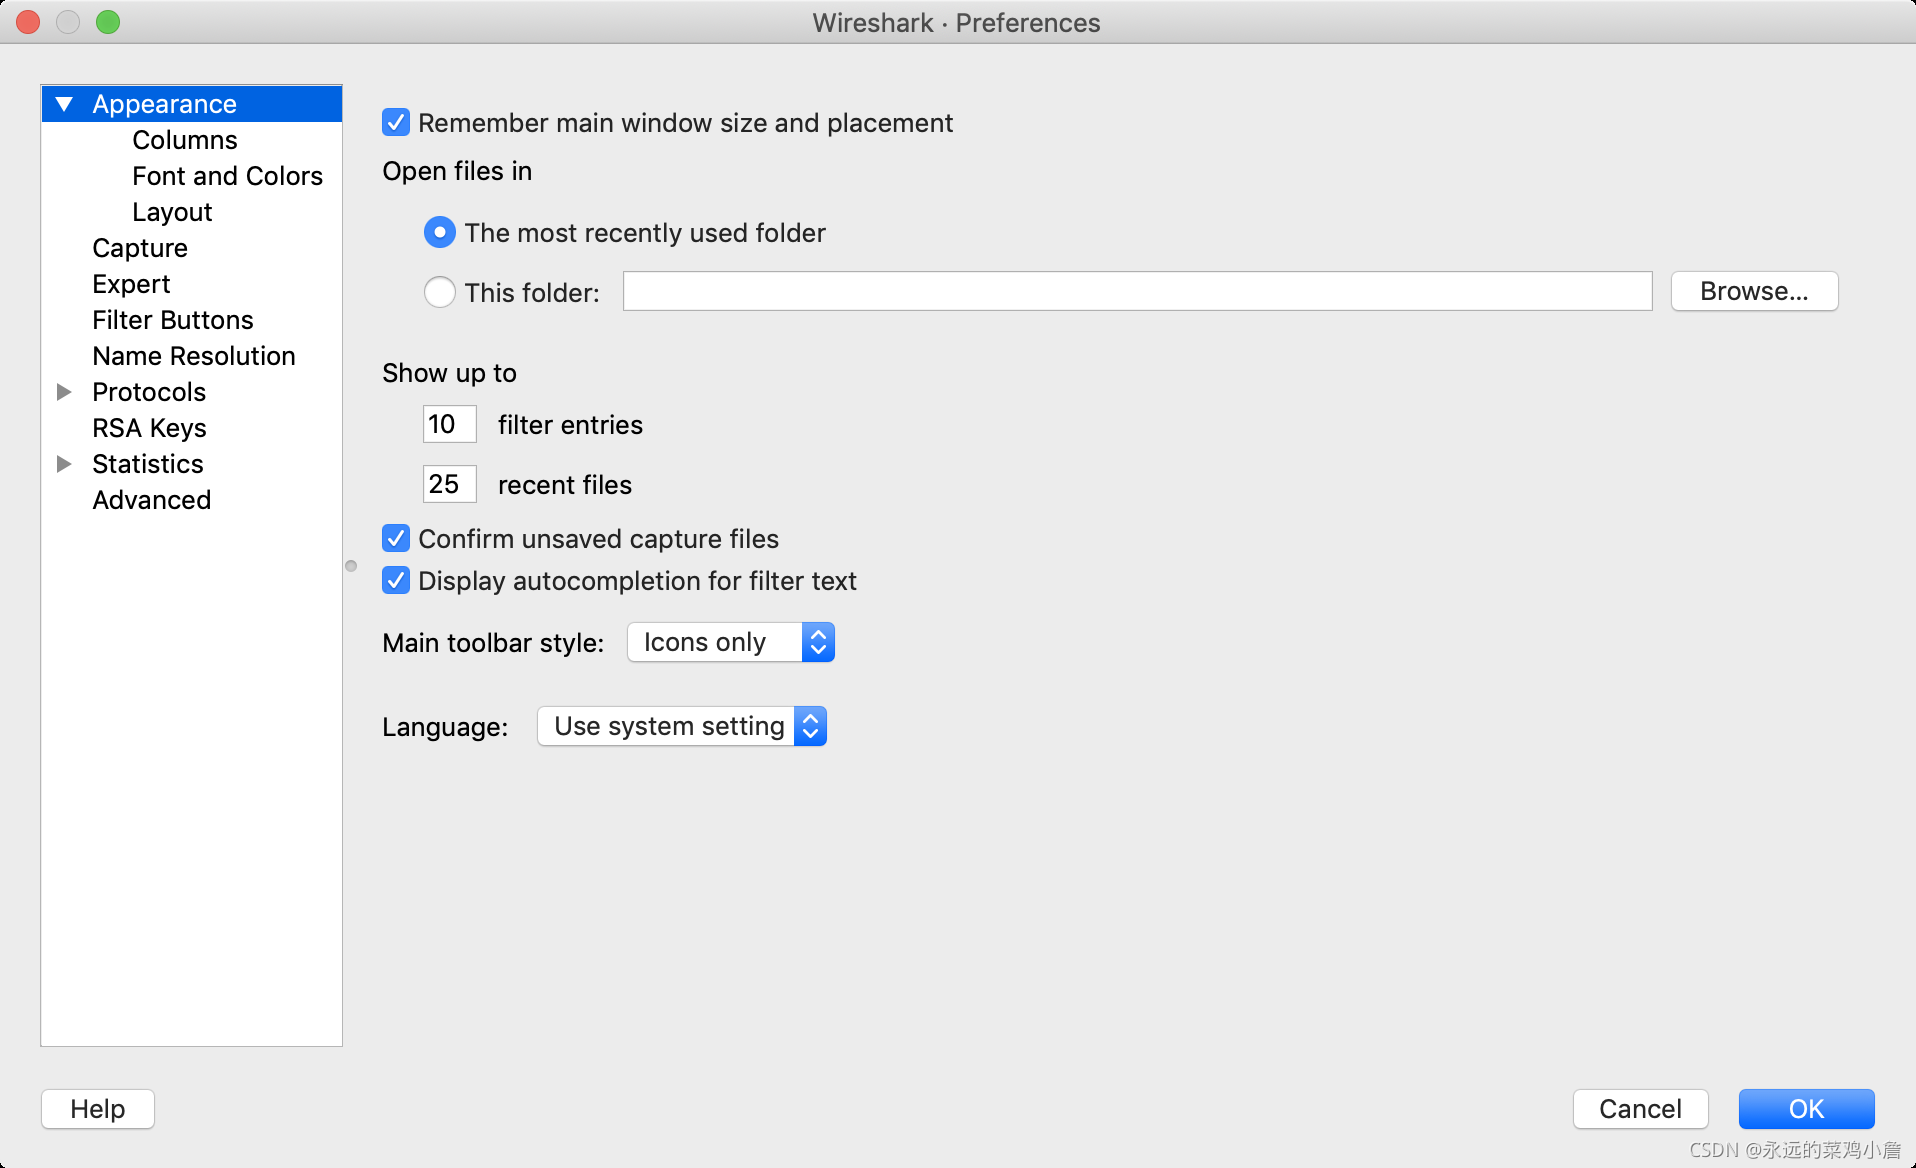
Task: Open RSA Keys preferences
Action: coord(150,428)
